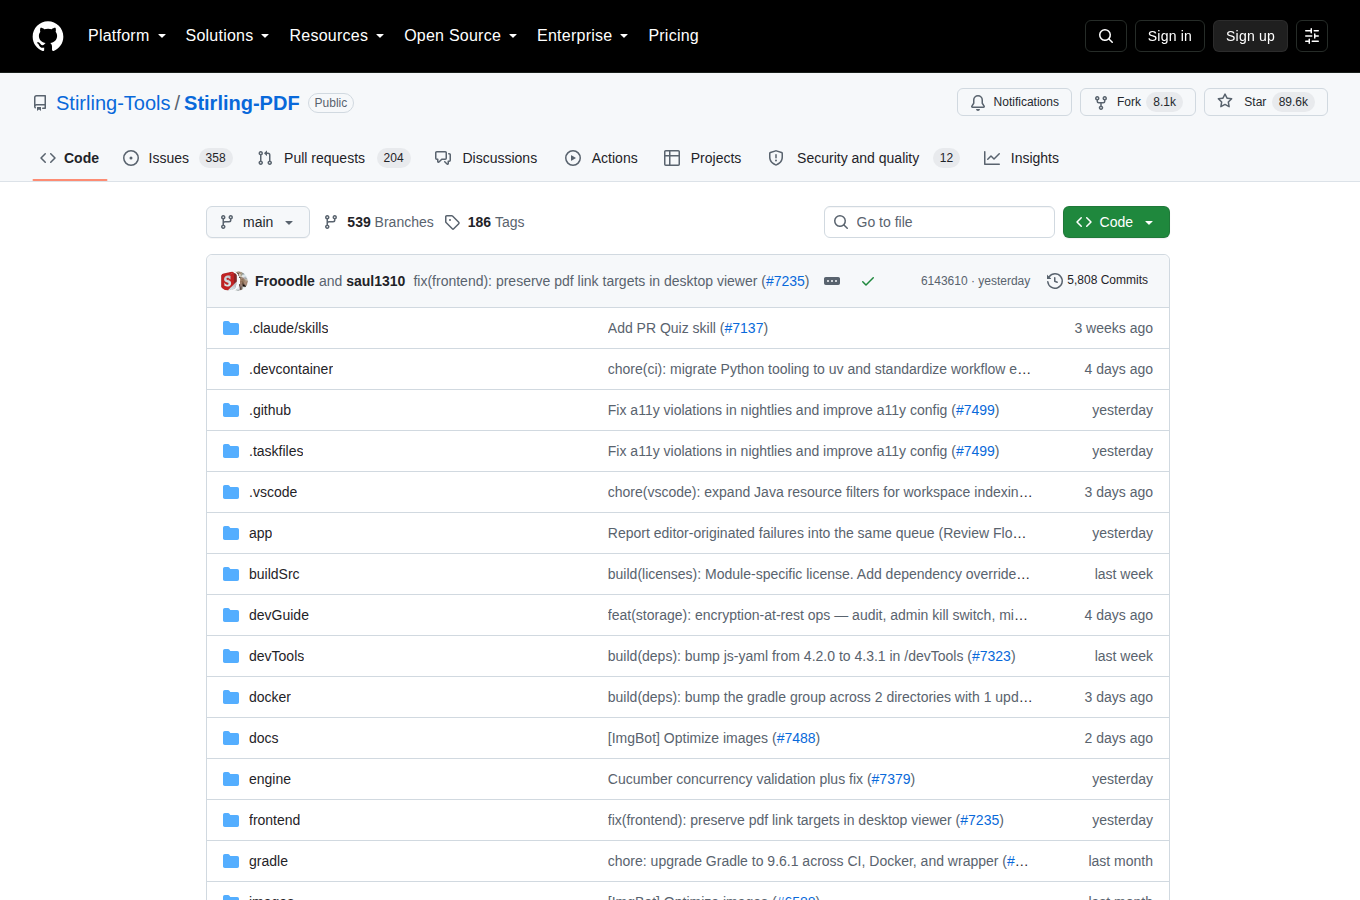The height and width of the screenshot is (900, 1360).
Task: Click the commits history clock icon
Action: tap(1054, 281)
